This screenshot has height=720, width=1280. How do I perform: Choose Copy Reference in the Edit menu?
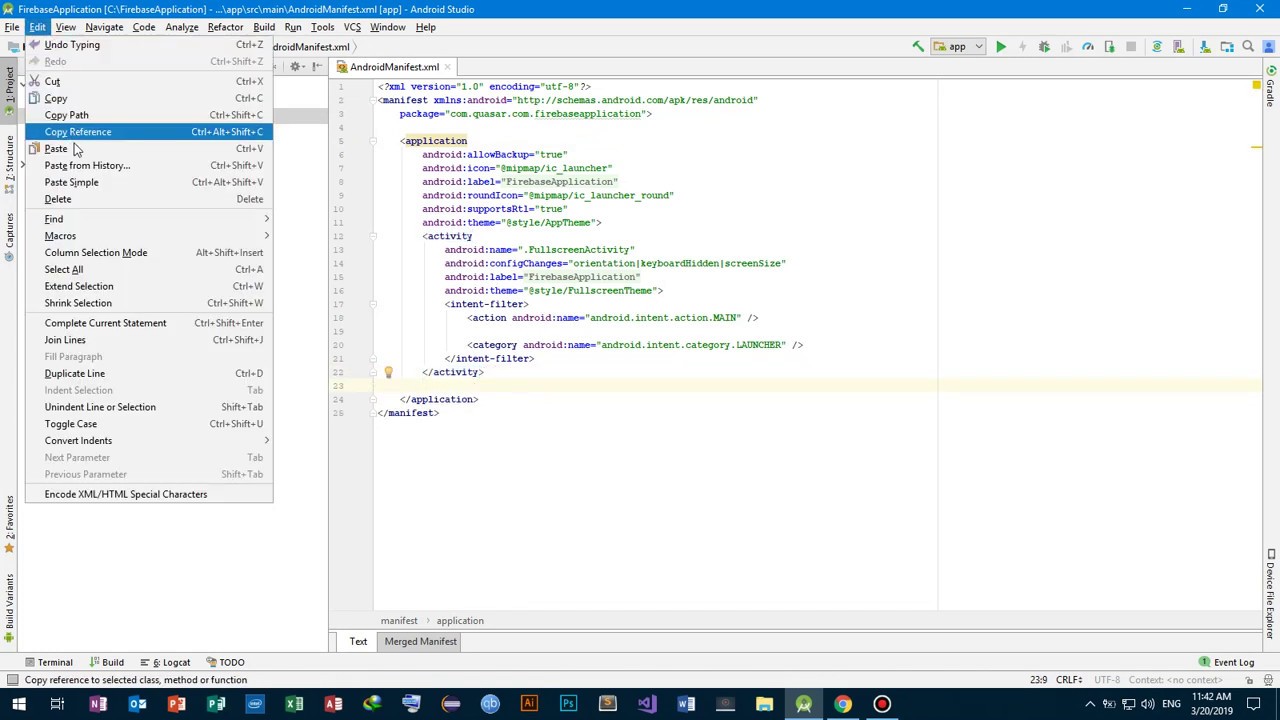[x=149, y=132]
